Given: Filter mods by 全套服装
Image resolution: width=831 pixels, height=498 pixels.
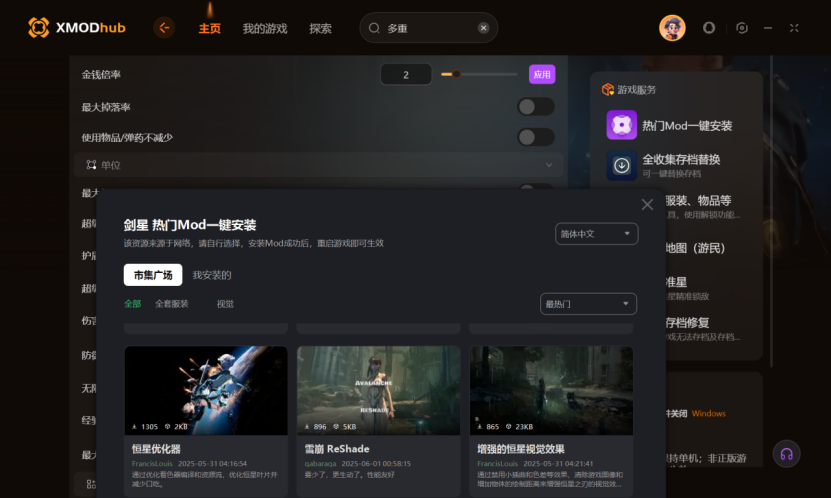Looking at the screenshot, I should (172, 304).
